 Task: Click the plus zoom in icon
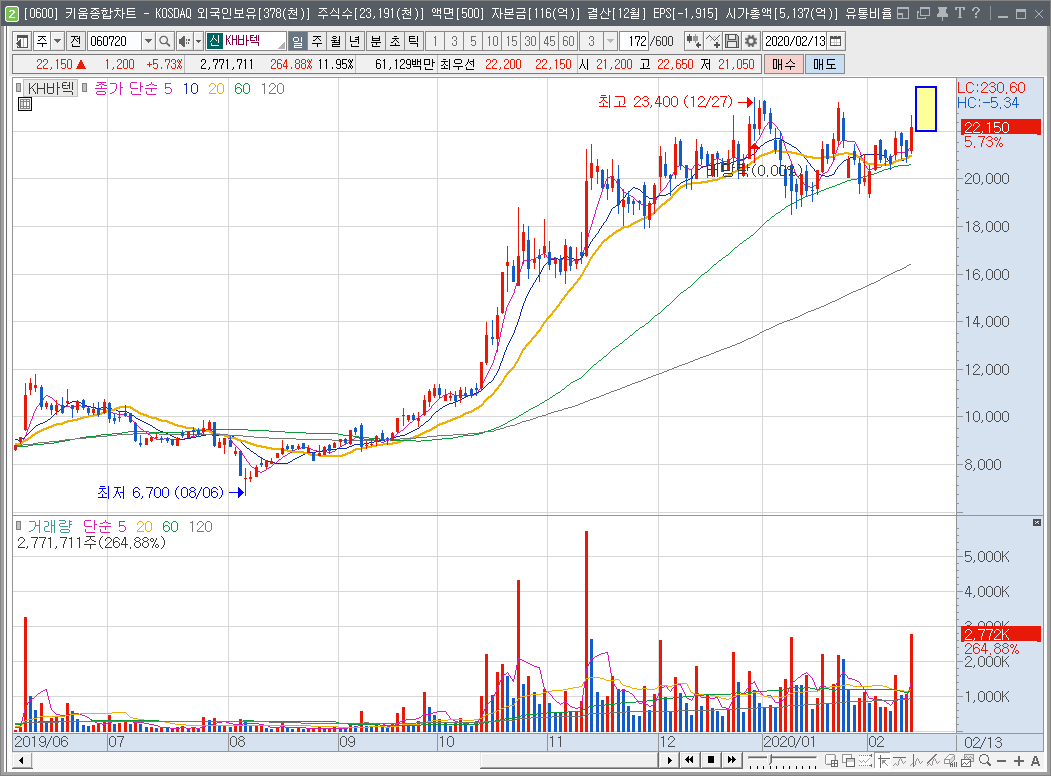[x=1019, y=761]
